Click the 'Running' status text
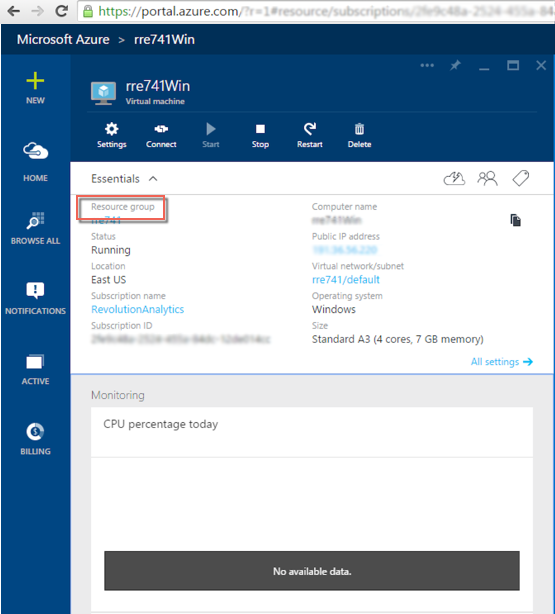The width and height of the screenshot is (555, 614). [x=111, y=250]
